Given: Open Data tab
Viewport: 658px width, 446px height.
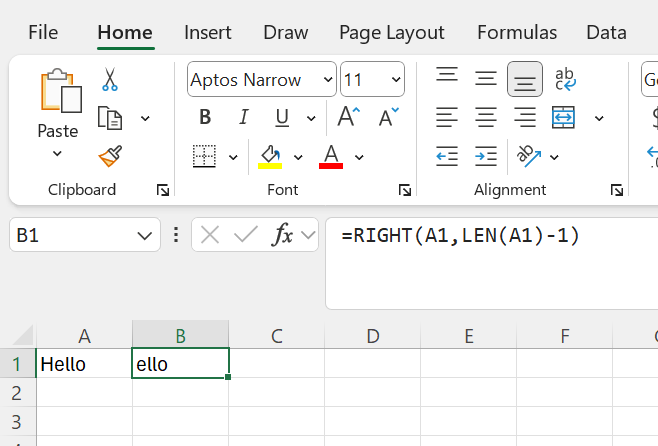Looking at the screenshot, I should coord(606,33).
